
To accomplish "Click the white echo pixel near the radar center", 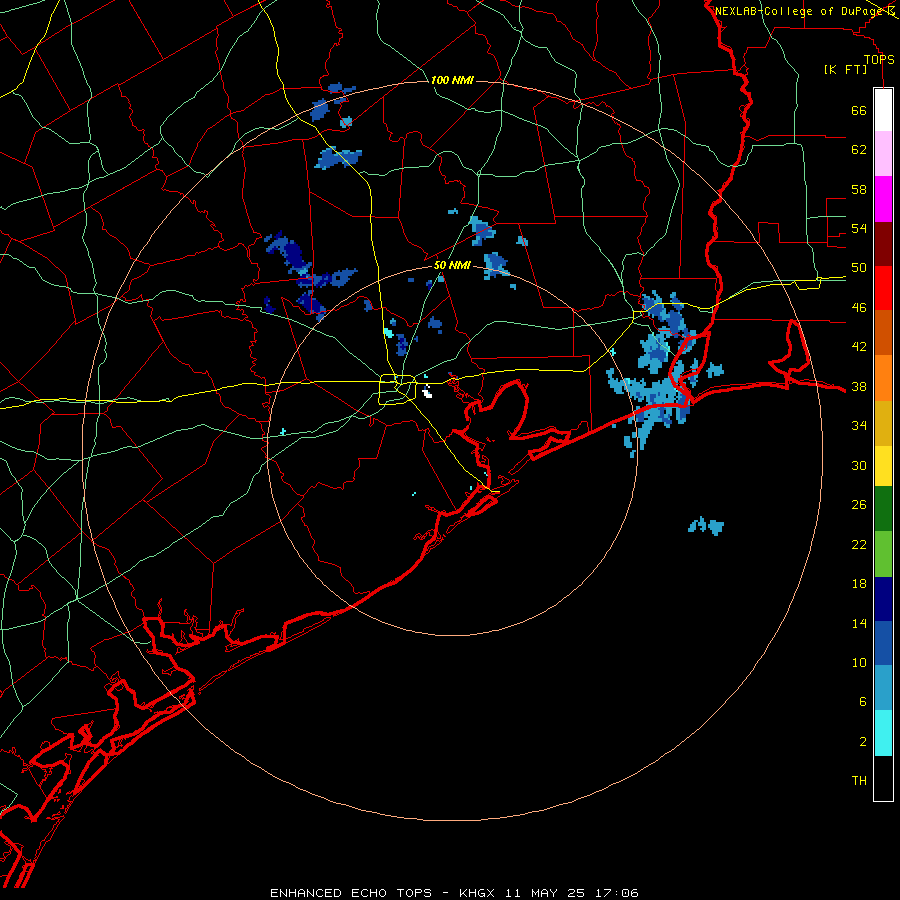I will click(x=426, y=393).
